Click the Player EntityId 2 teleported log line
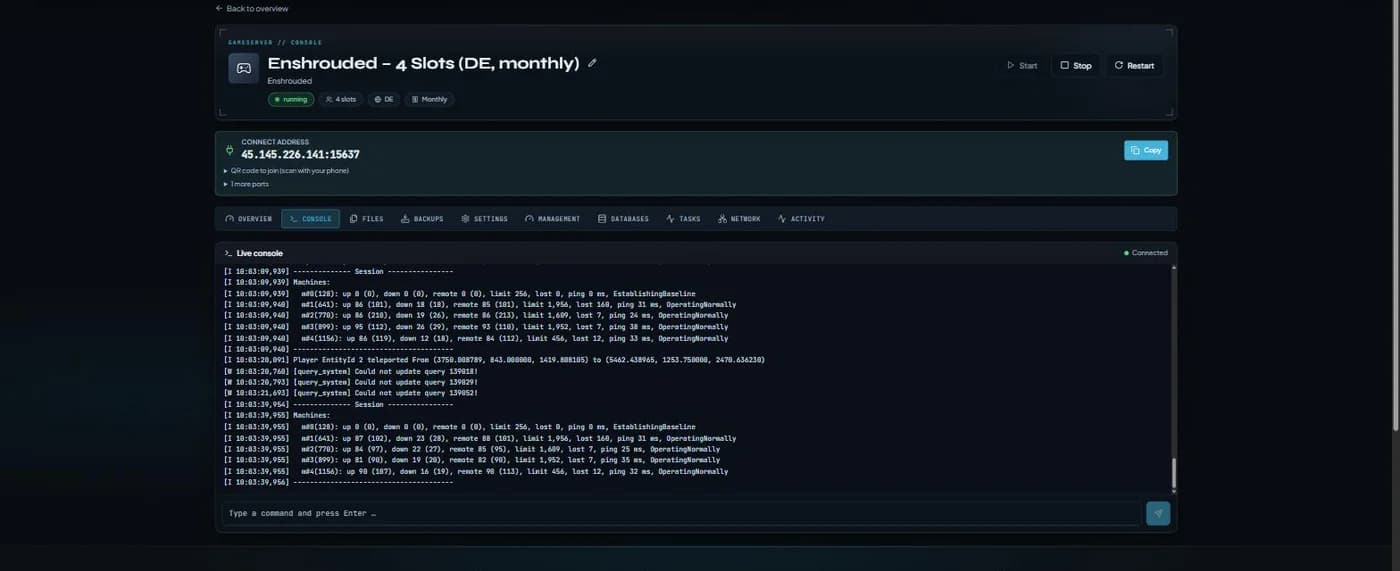Viewport: 1400px width, 571px height. [x=494, y=360]
